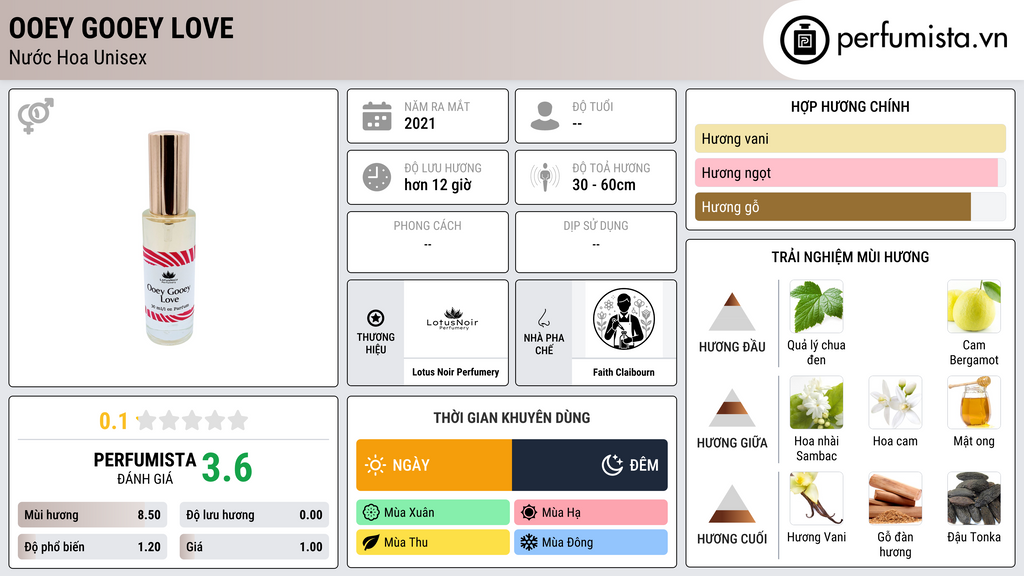Click the flower icon in Mùa Xuân
This screenshot has width=1024, height=576.
pos(371,513)
